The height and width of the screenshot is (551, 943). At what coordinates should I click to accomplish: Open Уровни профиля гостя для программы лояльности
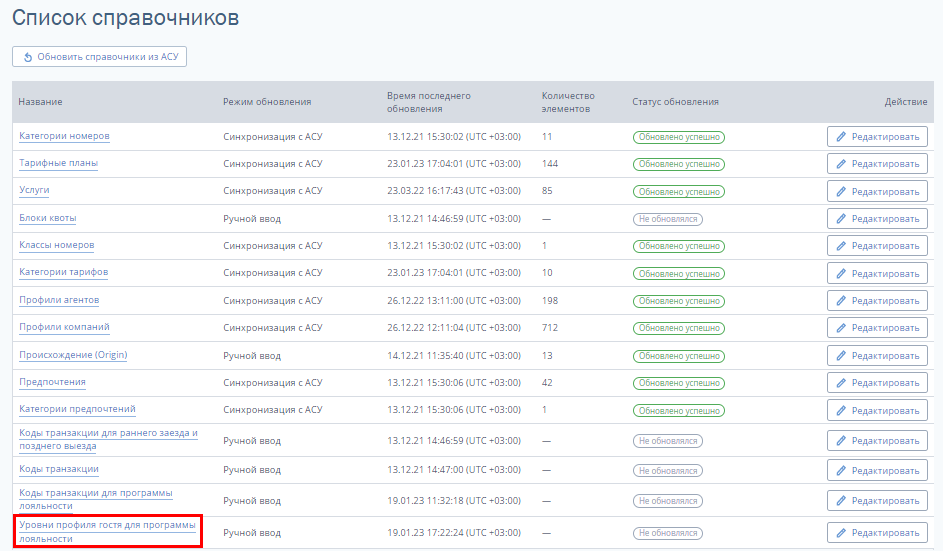click(x=107, y=532)
